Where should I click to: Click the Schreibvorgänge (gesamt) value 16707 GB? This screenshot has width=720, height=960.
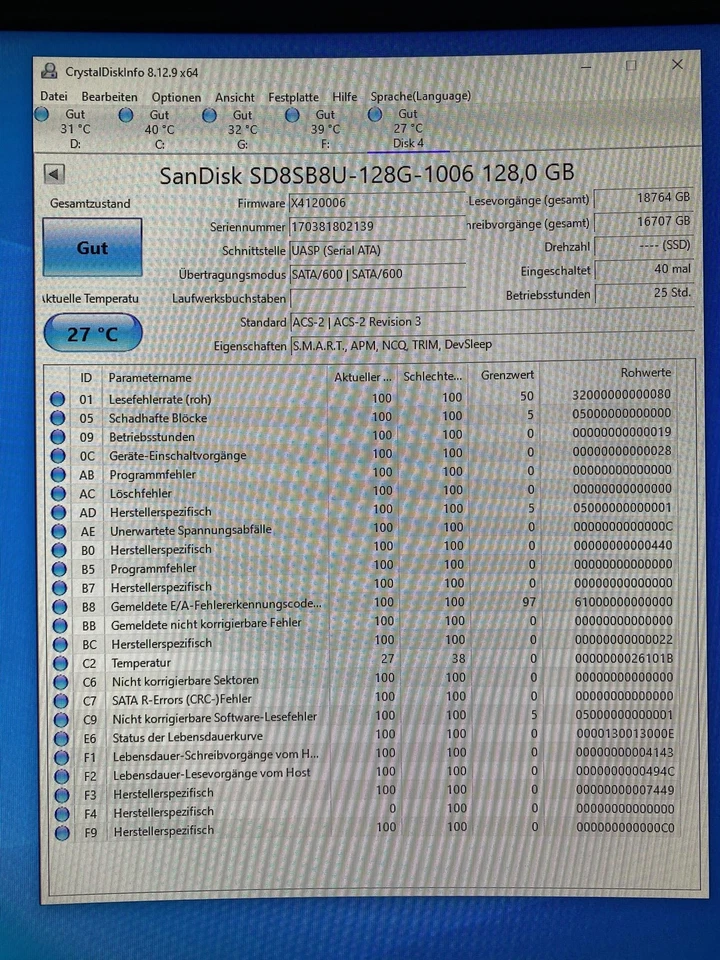[644, 222]
